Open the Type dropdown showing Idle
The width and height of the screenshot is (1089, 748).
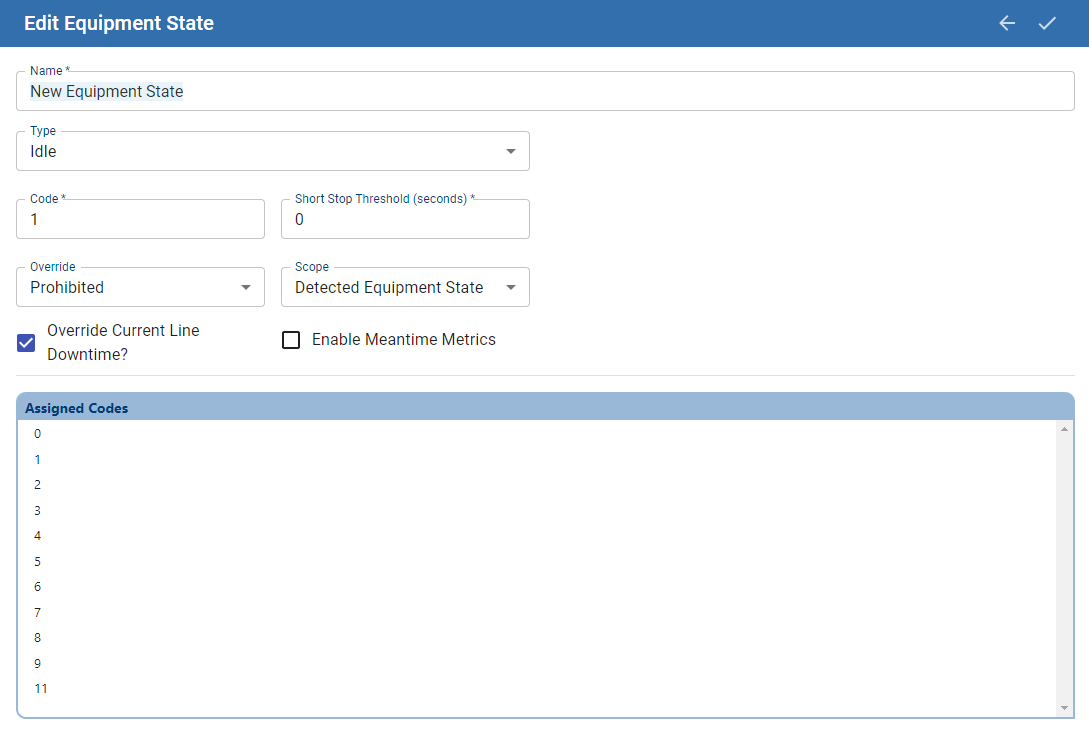(272, 152)
